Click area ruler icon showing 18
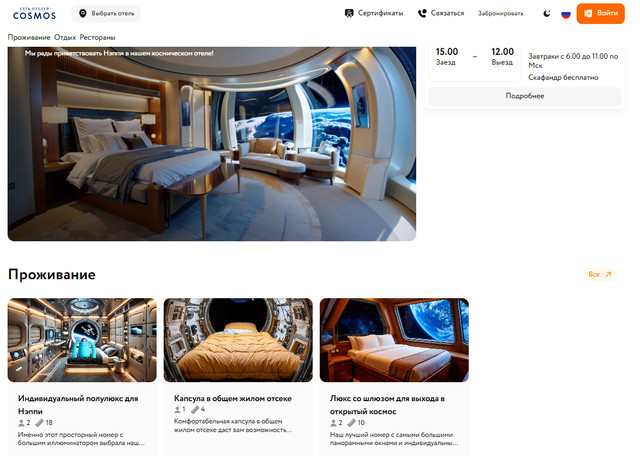The image size is (640, 456). 39,423
